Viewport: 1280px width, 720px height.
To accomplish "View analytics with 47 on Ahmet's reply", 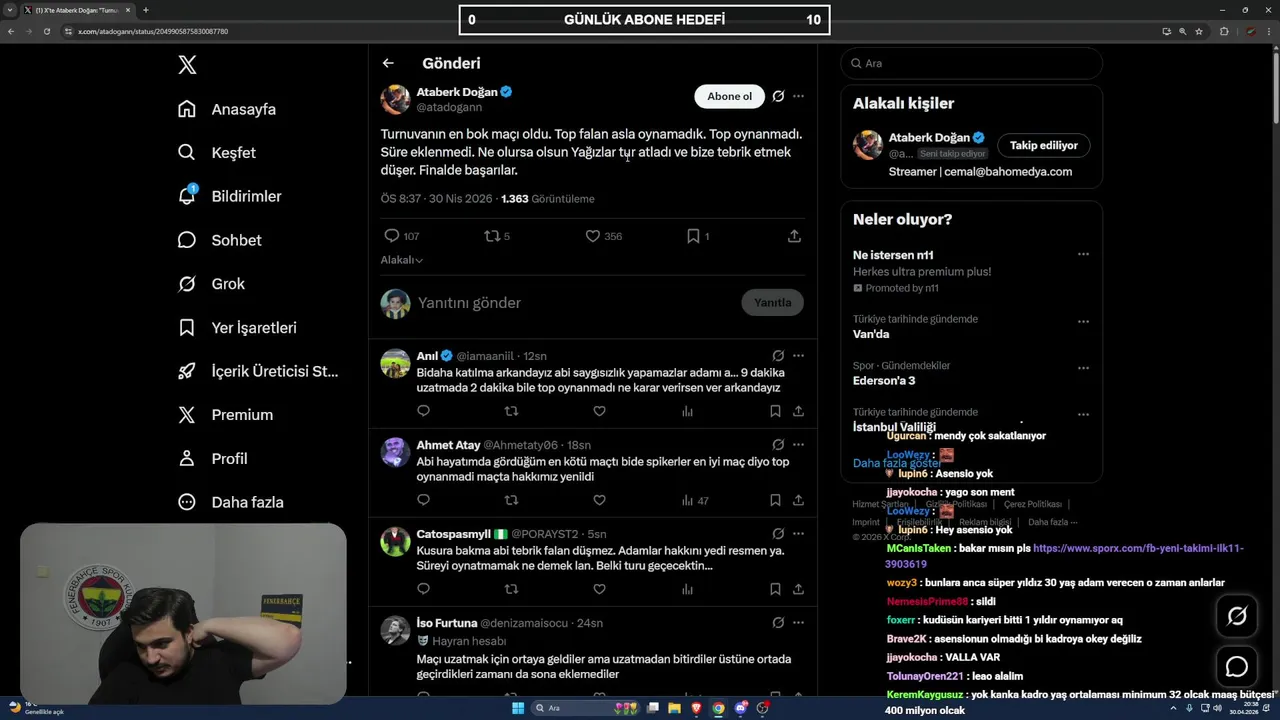I will point(695,500).
